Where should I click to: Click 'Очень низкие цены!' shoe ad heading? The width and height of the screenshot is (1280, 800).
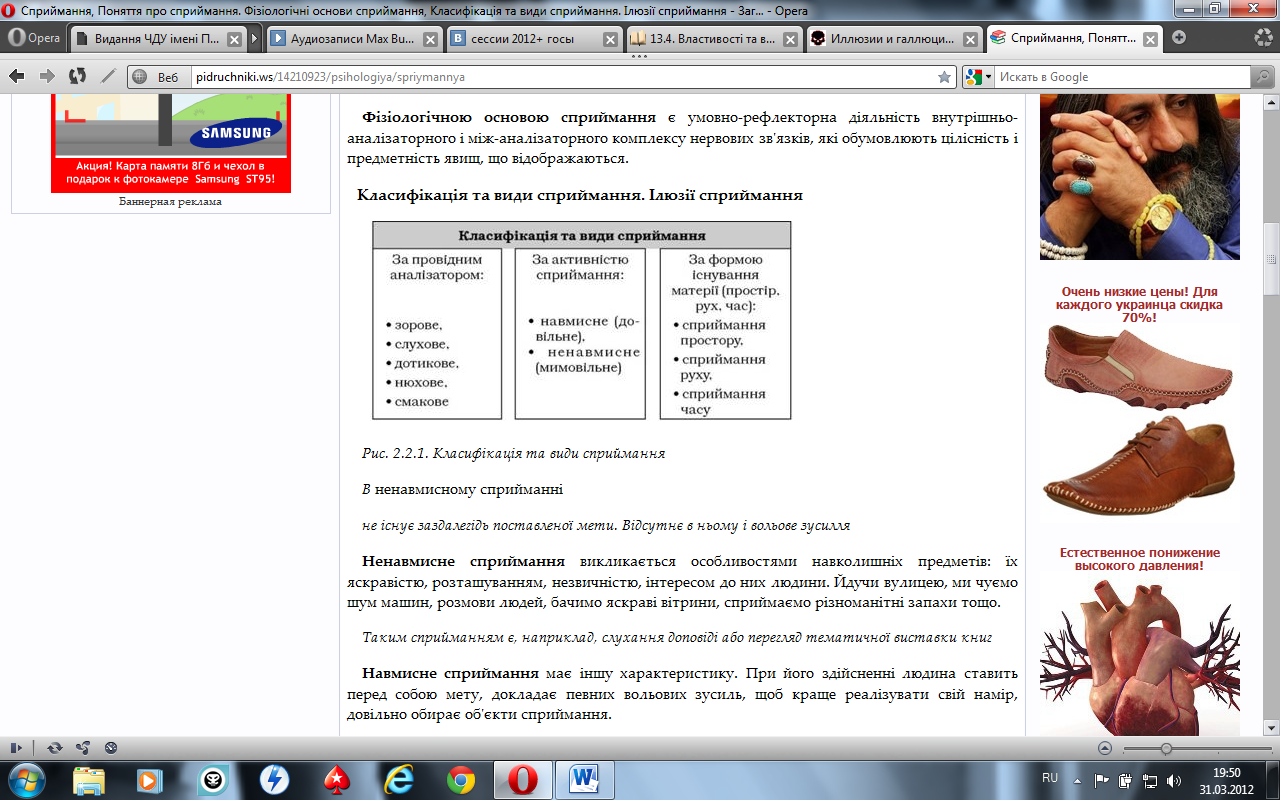pyautogui.click(x=1142, y=304)
